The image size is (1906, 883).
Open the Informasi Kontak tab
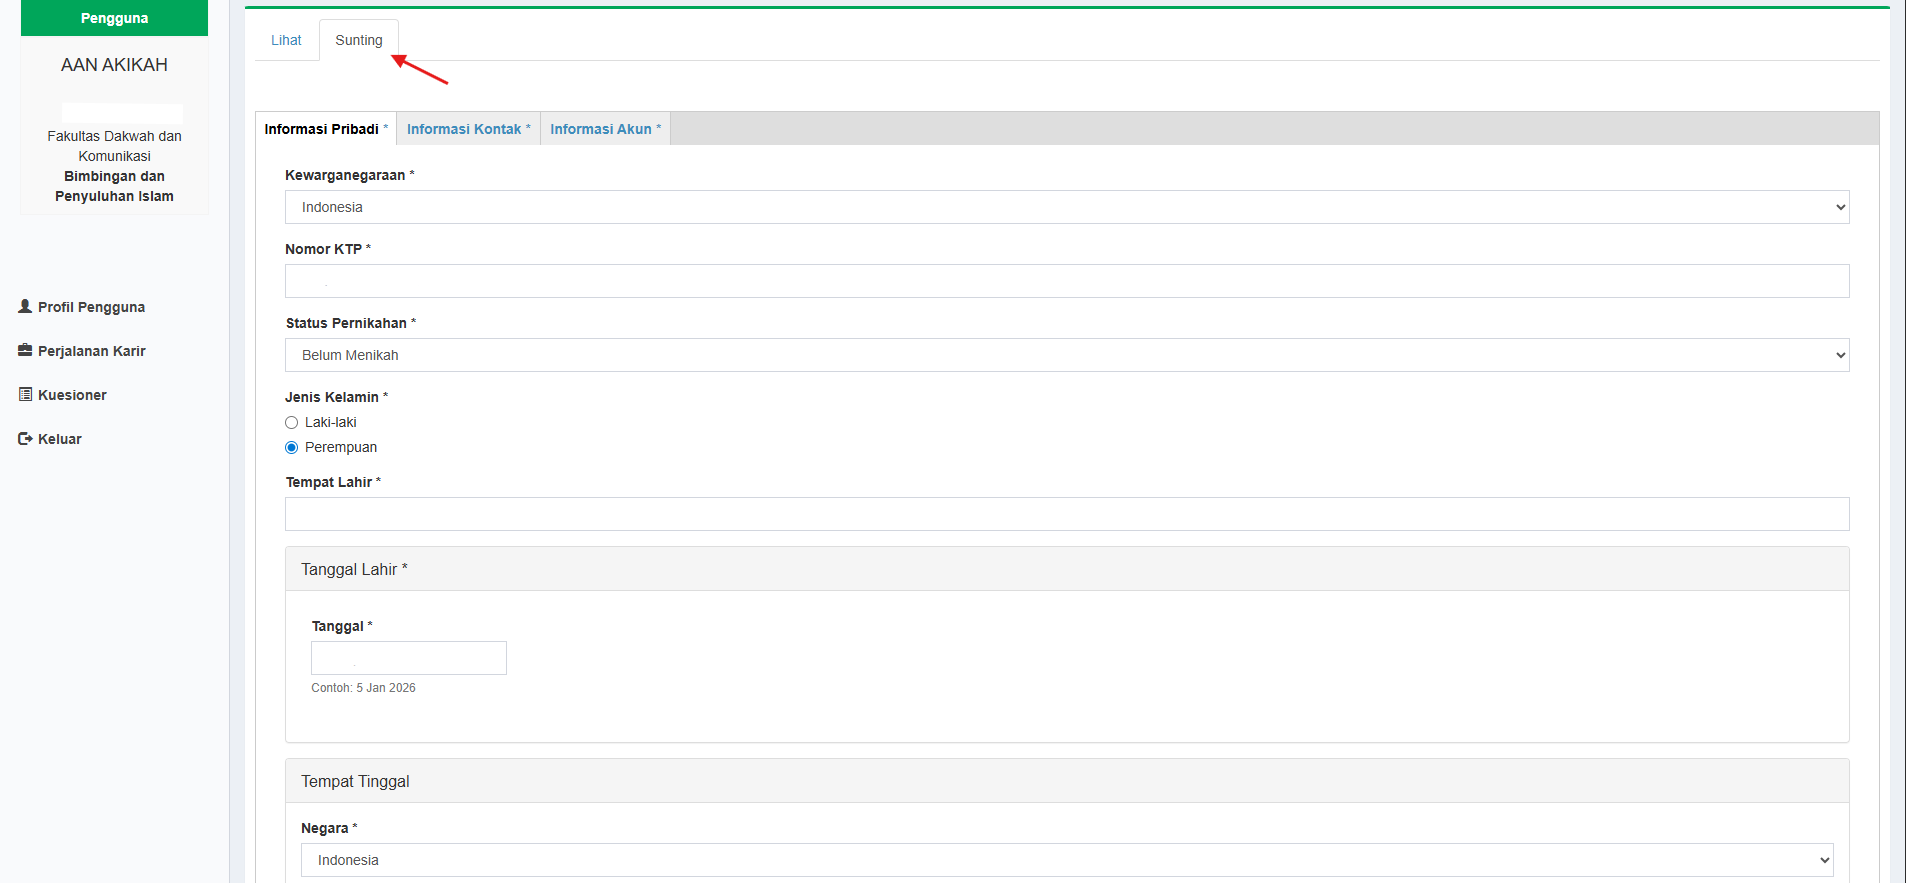pyautogui.click(x=467, y=129)
